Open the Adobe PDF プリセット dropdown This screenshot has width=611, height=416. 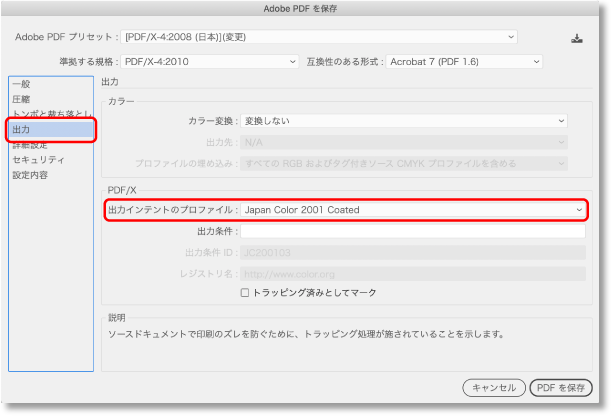coord(319,37)
